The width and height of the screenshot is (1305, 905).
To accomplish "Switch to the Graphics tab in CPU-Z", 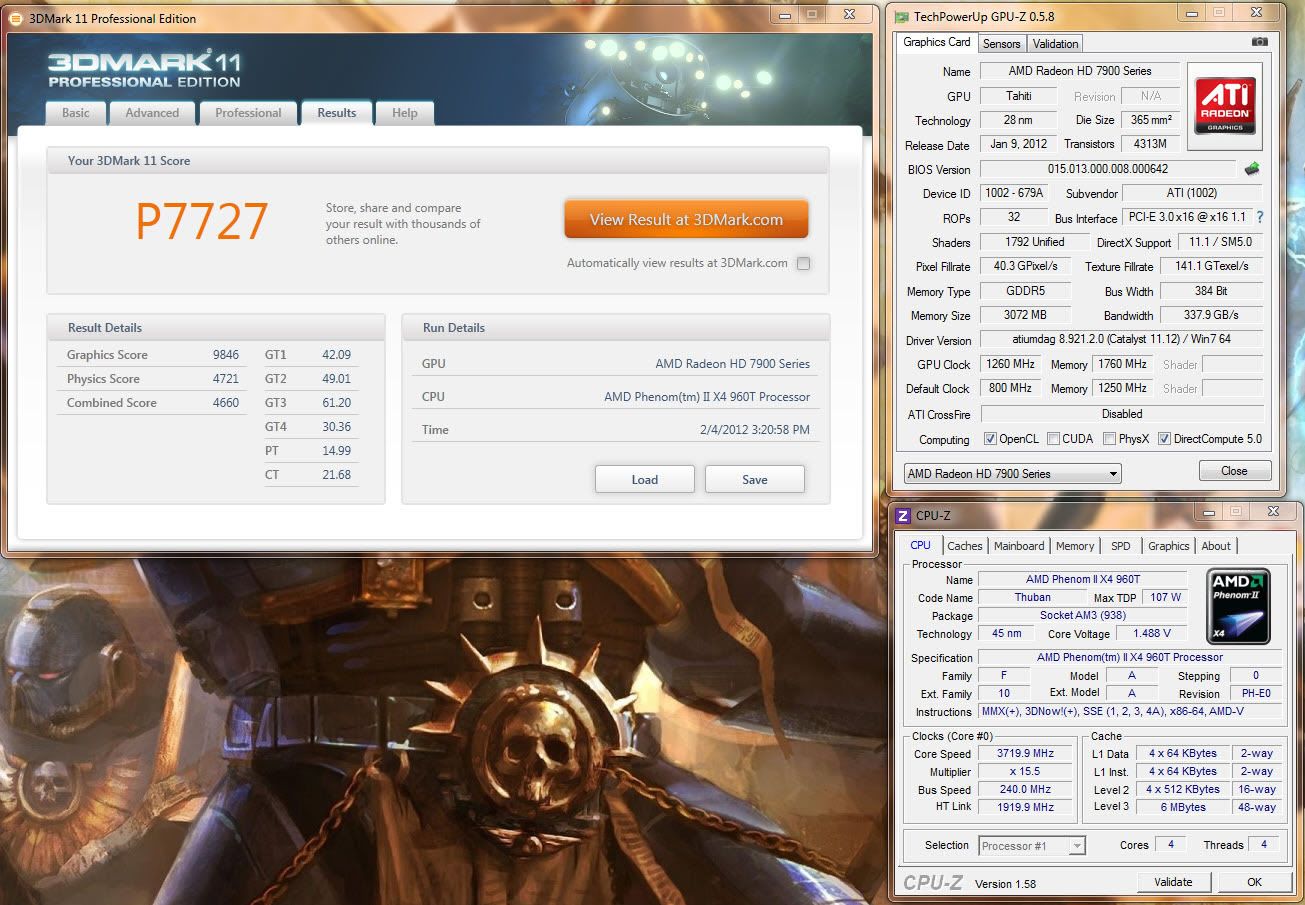I will coord(1168,546).
